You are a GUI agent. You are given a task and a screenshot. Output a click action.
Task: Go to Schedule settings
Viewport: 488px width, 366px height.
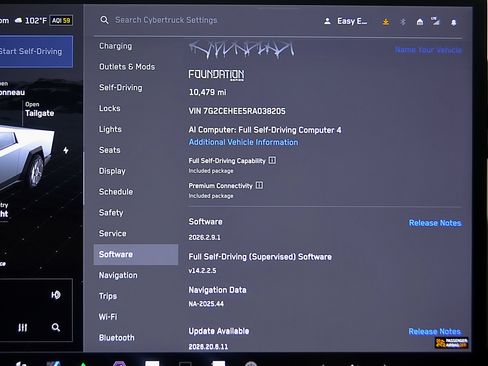pos(116,192)
